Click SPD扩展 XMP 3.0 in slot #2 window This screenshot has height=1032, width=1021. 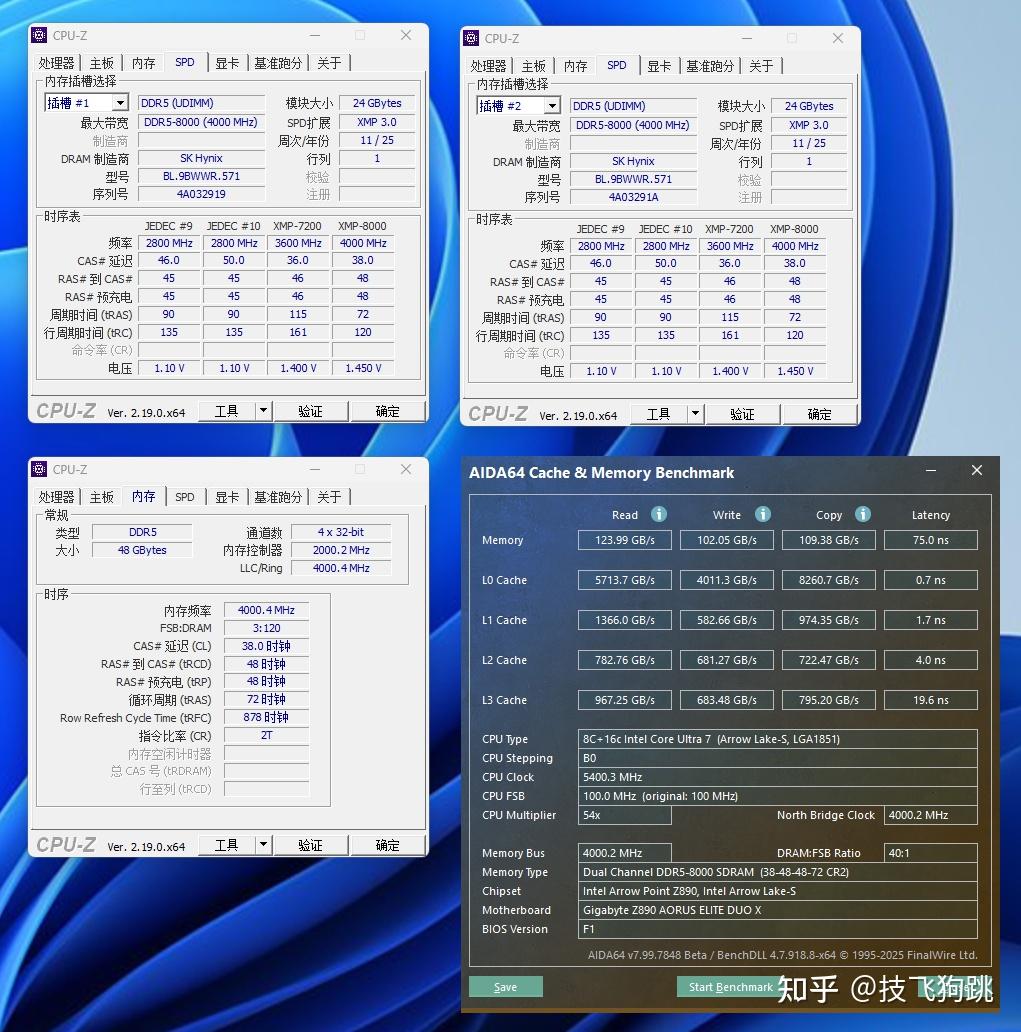pos(808,125)
